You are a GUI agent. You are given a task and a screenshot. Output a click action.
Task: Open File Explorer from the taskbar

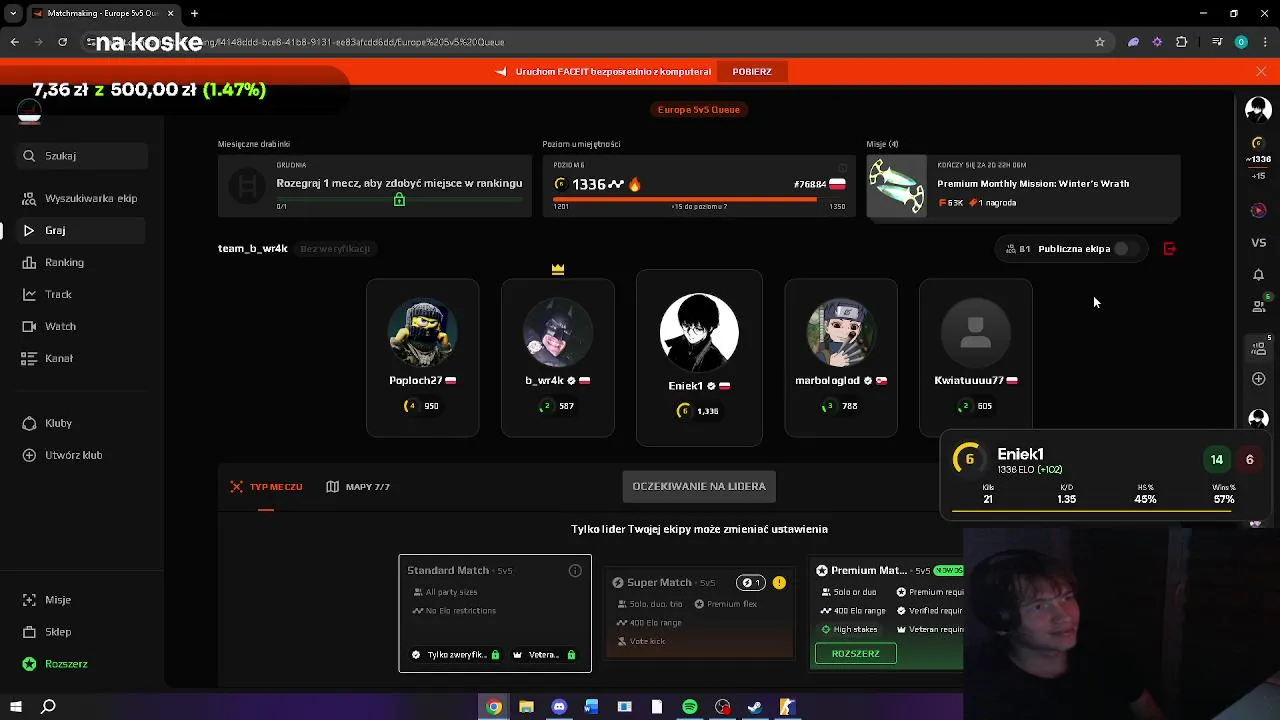(526, 707)
